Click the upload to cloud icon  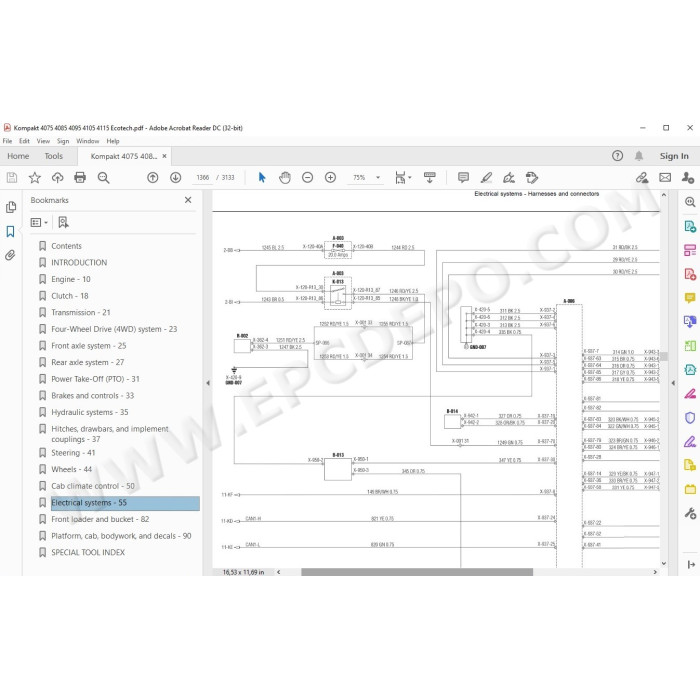point(58,178)
